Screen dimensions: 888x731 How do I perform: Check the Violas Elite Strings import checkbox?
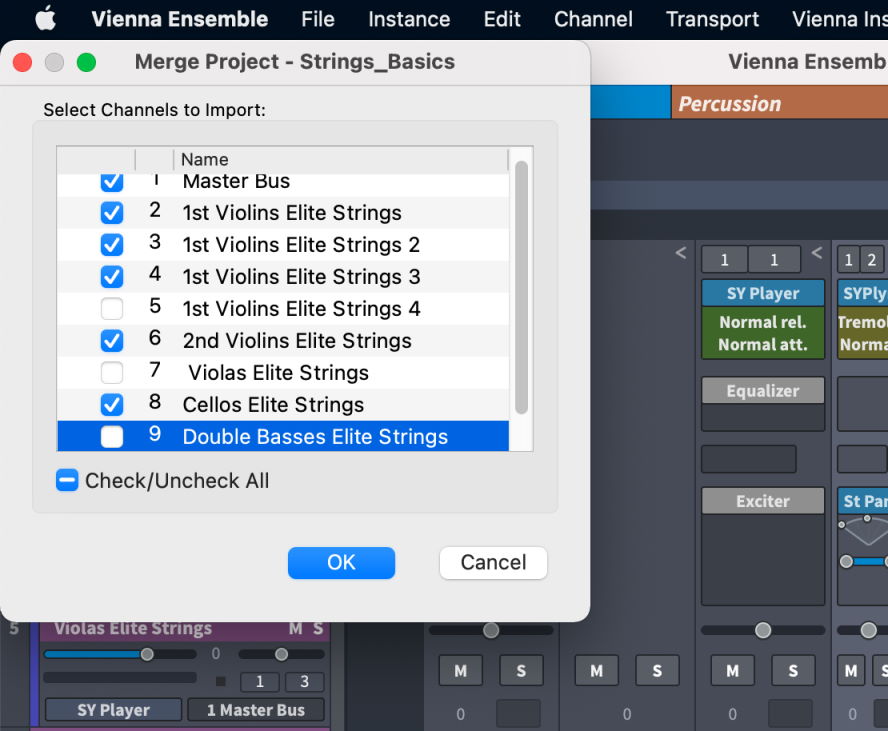coord(112,373)
